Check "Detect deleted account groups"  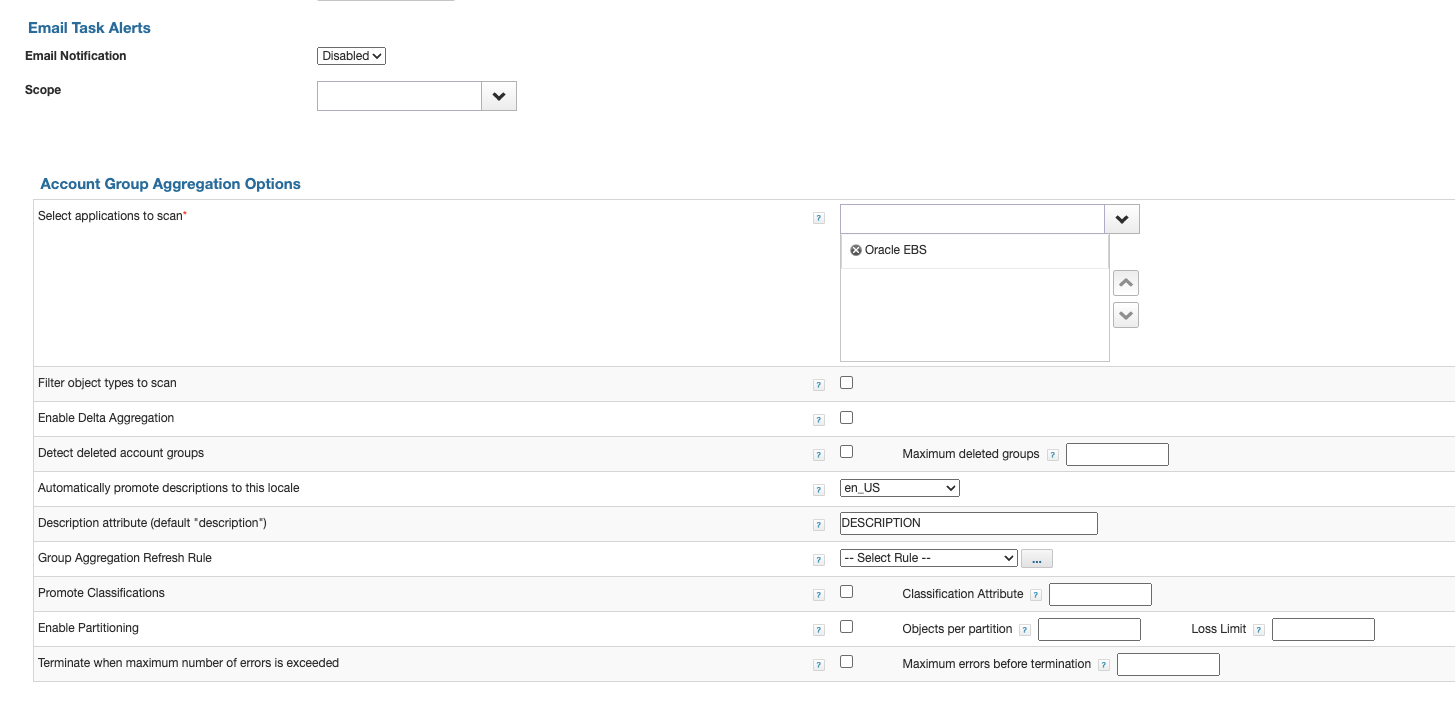(846, 451)
